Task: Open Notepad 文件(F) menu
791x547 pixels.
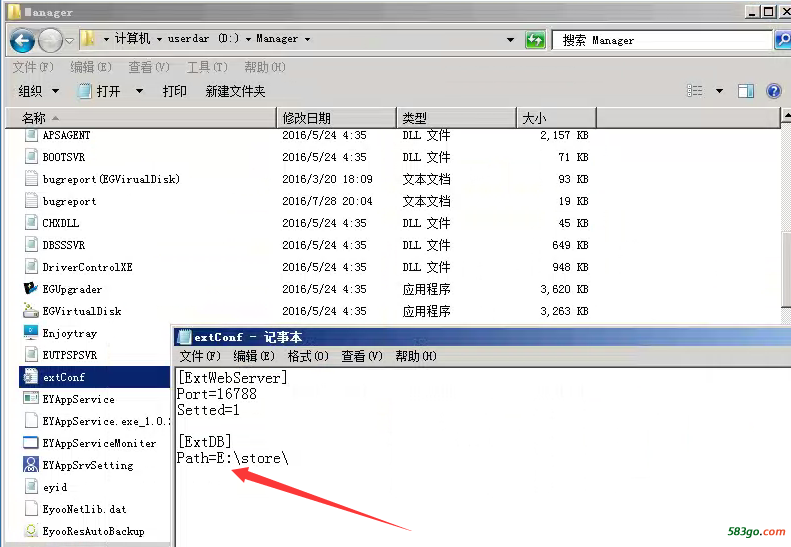Action: click(x=200, y=356)
